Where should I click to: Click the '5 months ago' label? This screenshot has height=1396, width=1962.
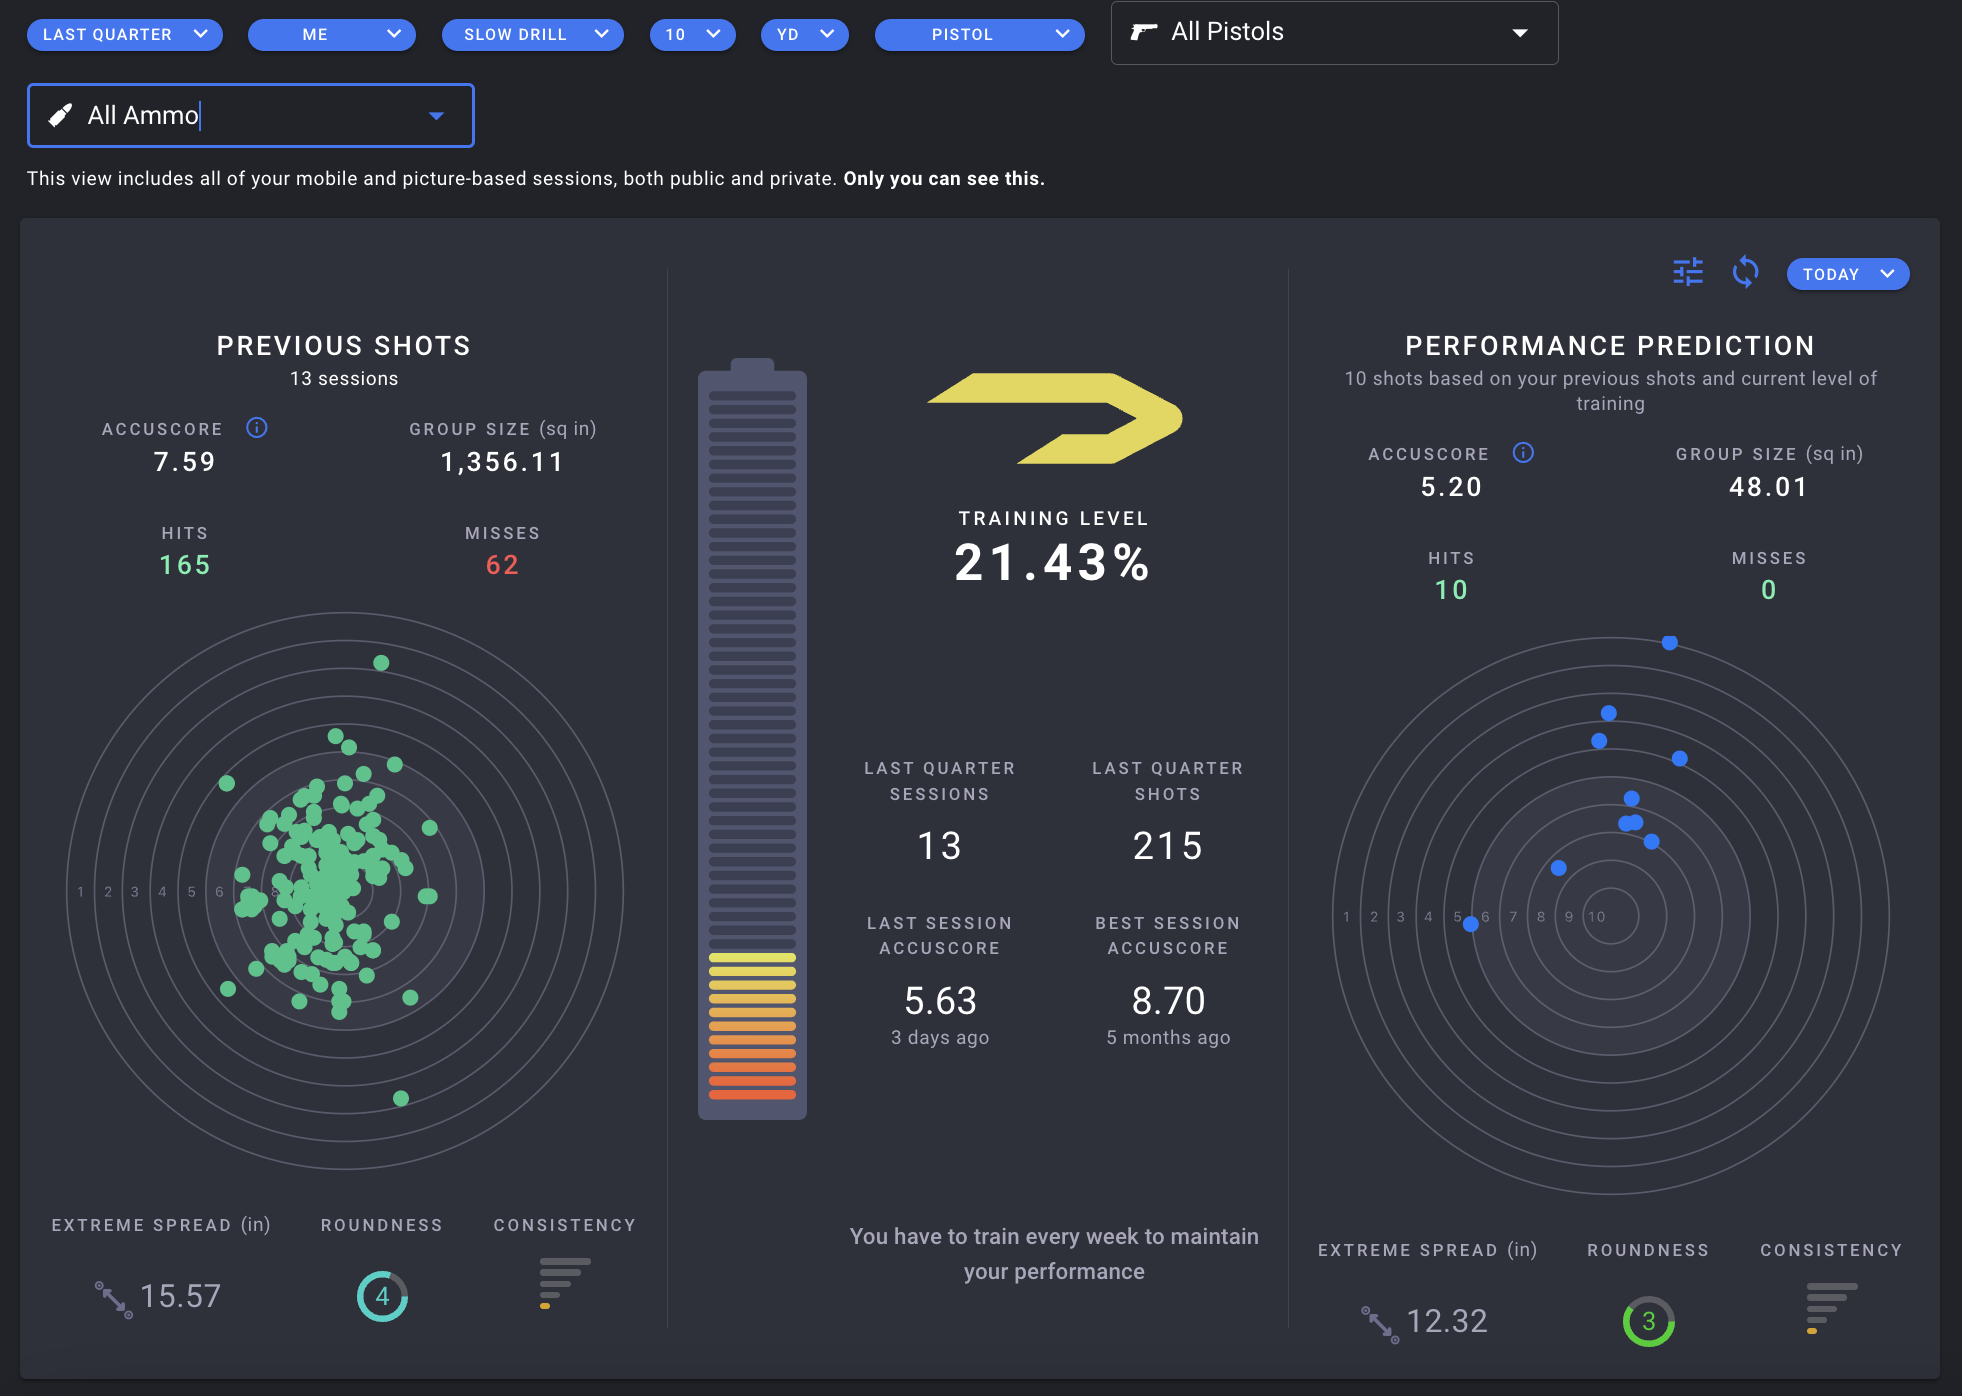coord(1168,1038)
